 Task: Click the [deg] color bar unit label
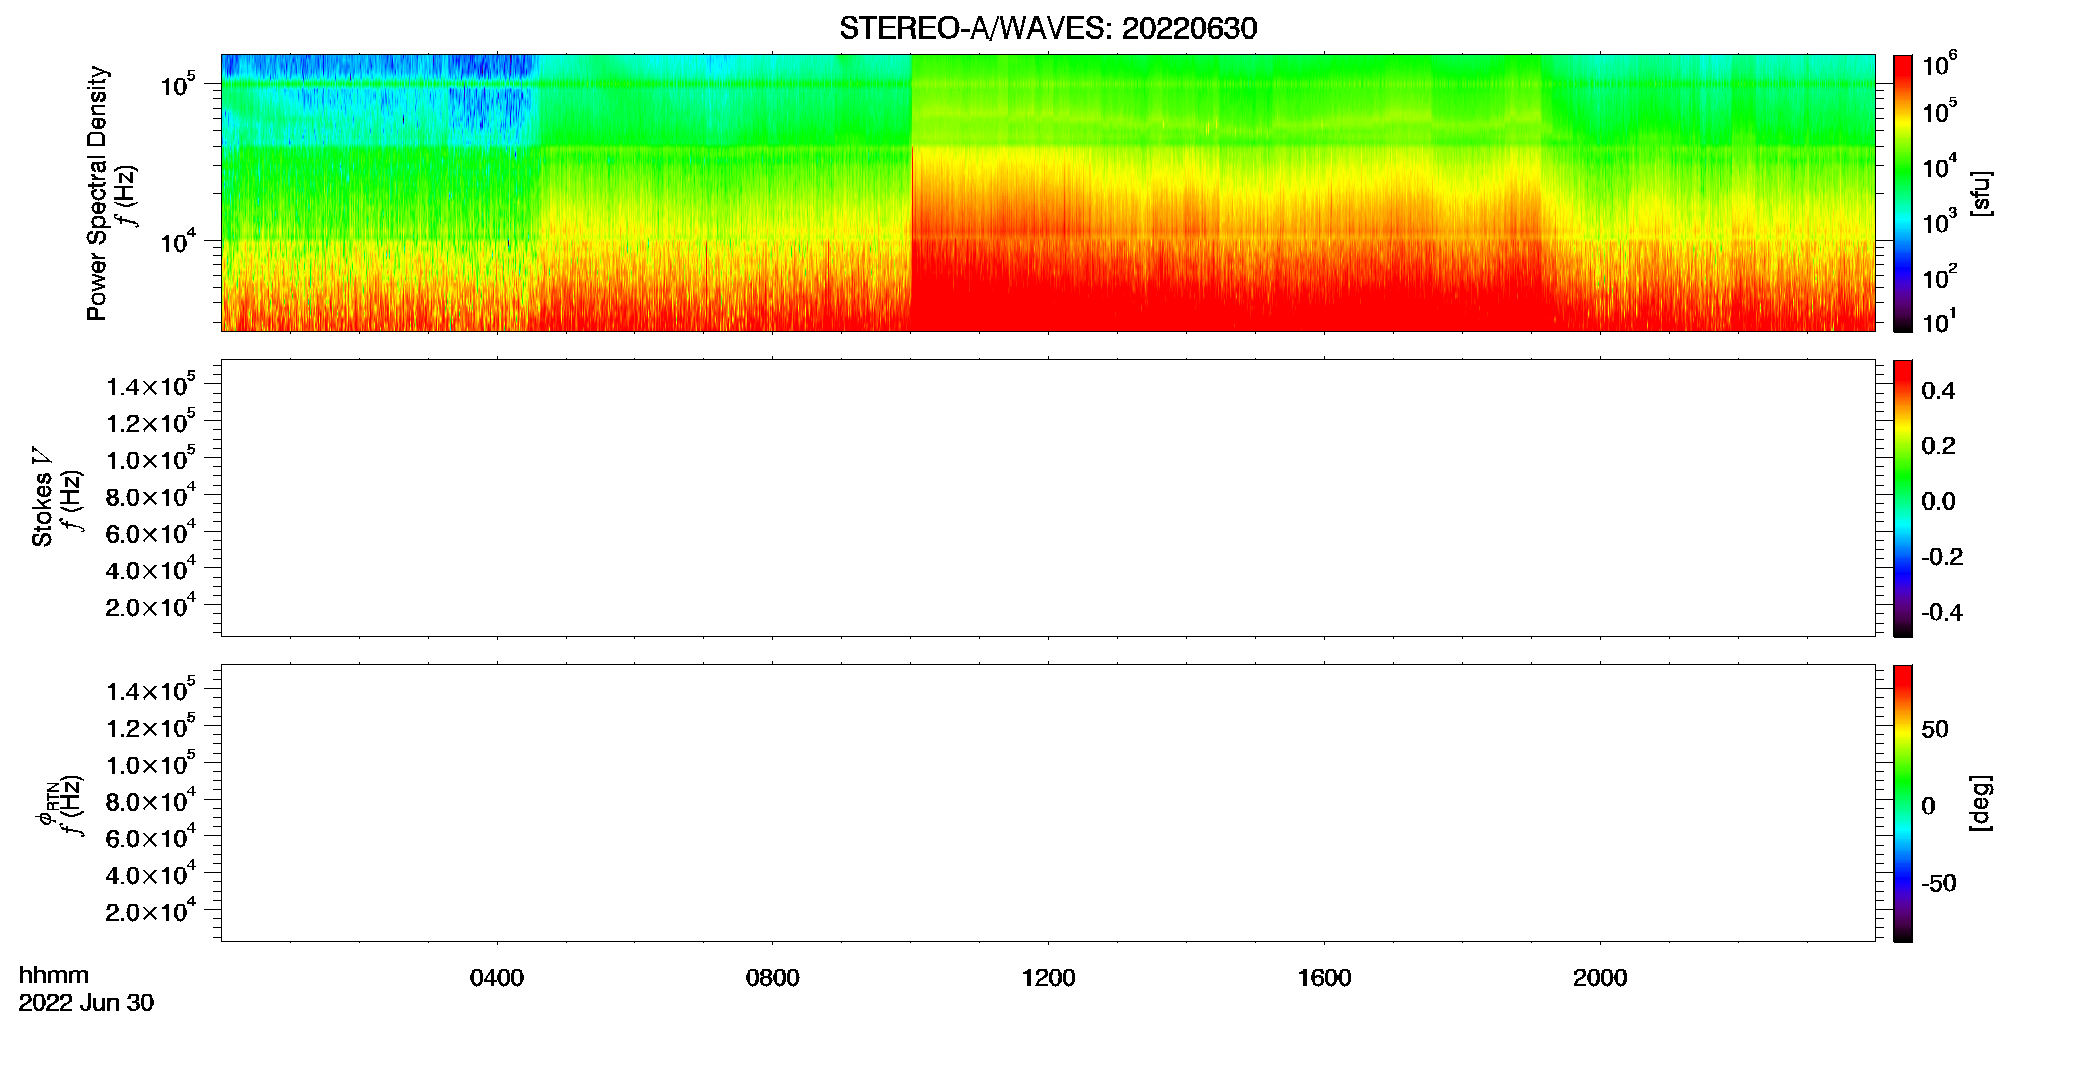pos(1981,803)
